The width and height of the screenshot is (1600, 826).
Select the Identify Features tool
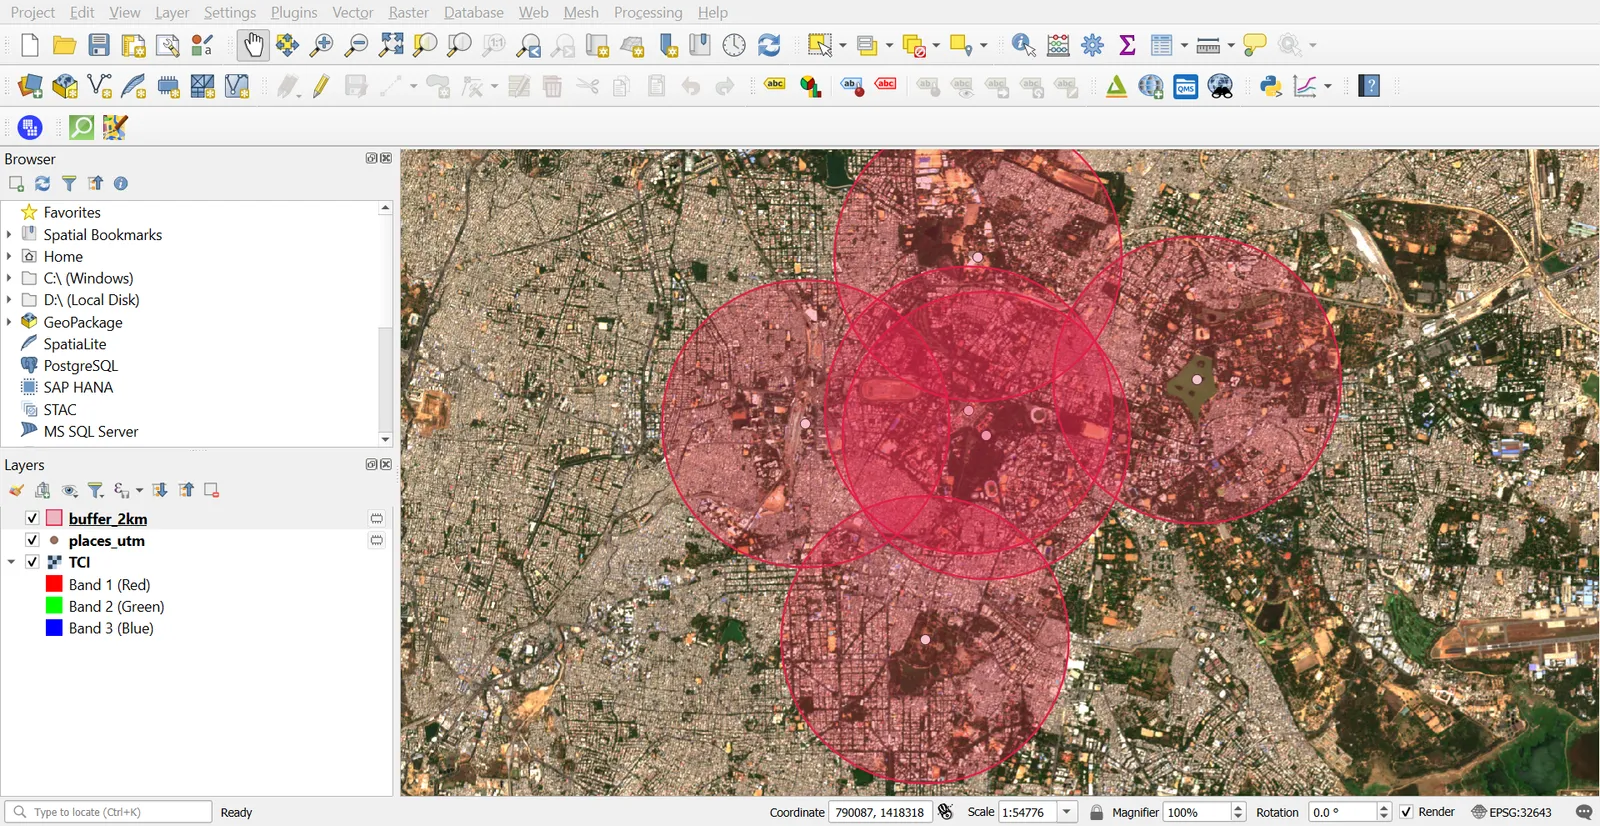coord(1023,45)
